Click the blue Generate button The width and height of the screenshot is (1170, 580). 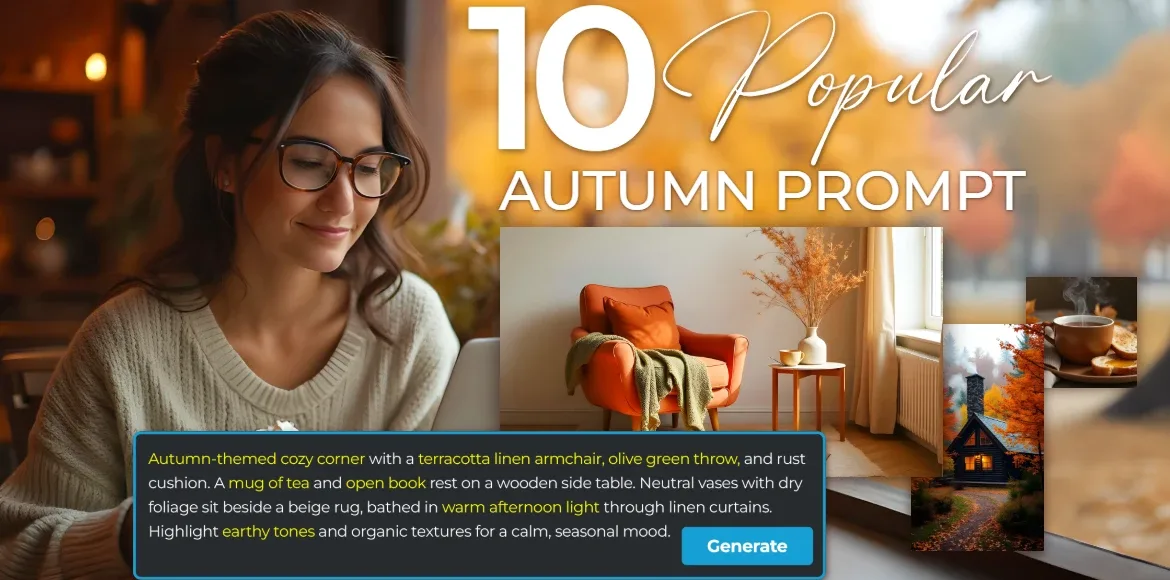point(747,546)
